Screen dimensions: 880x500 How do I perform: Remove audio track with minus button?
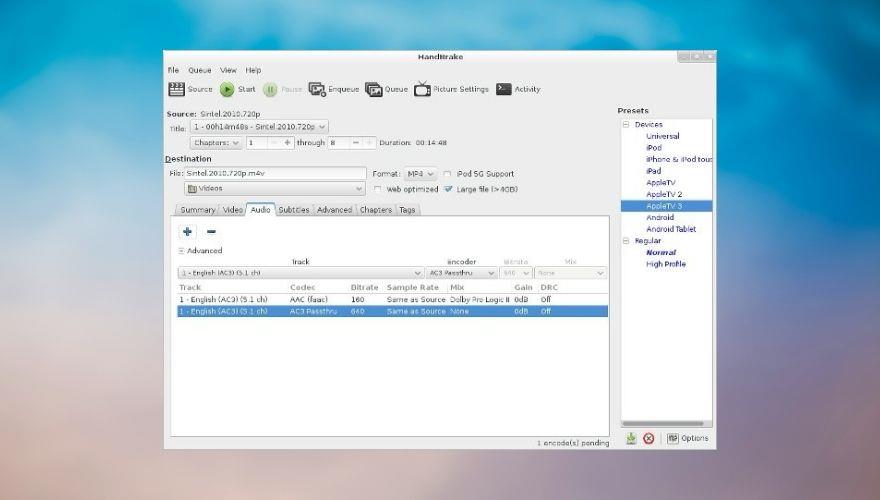(211, 232)
